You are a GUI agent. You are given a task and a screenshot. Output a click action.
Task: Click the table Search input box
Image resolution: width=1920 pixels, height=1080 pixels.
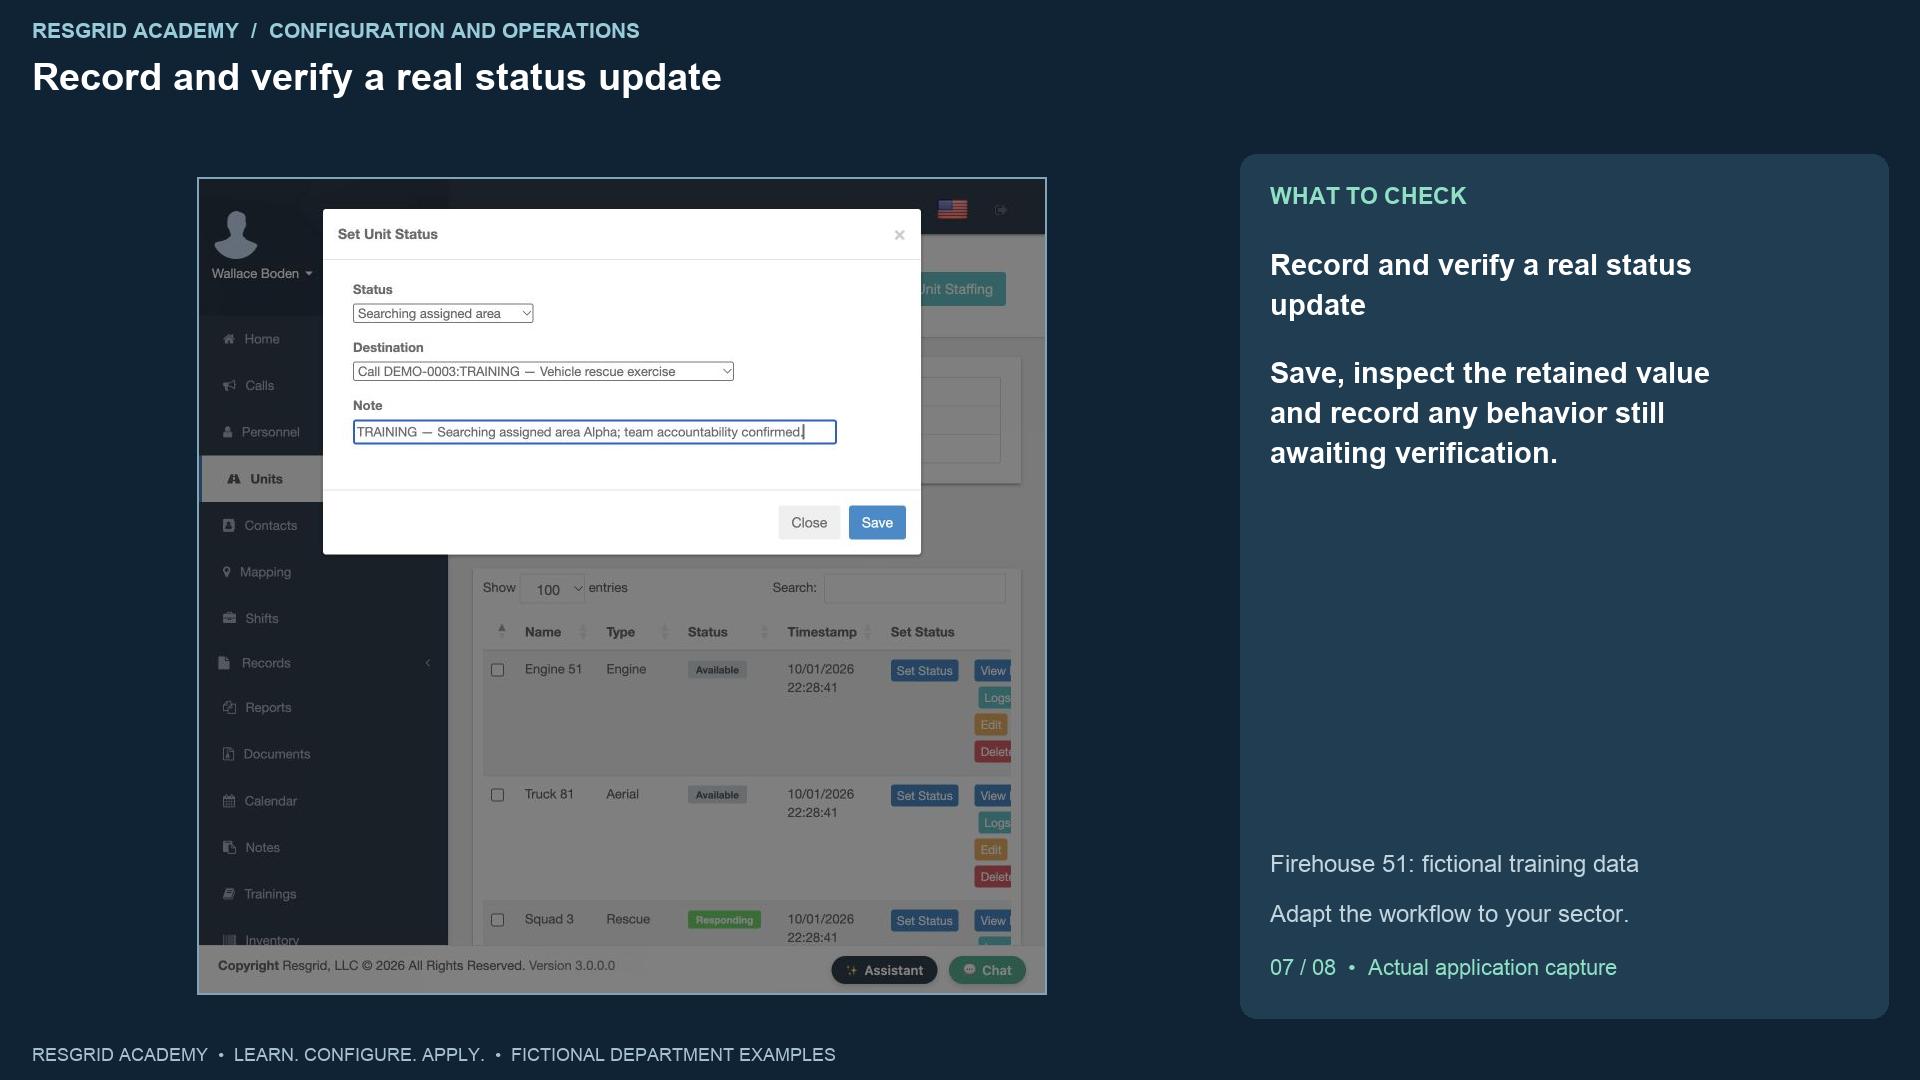(x=914, y=588)
